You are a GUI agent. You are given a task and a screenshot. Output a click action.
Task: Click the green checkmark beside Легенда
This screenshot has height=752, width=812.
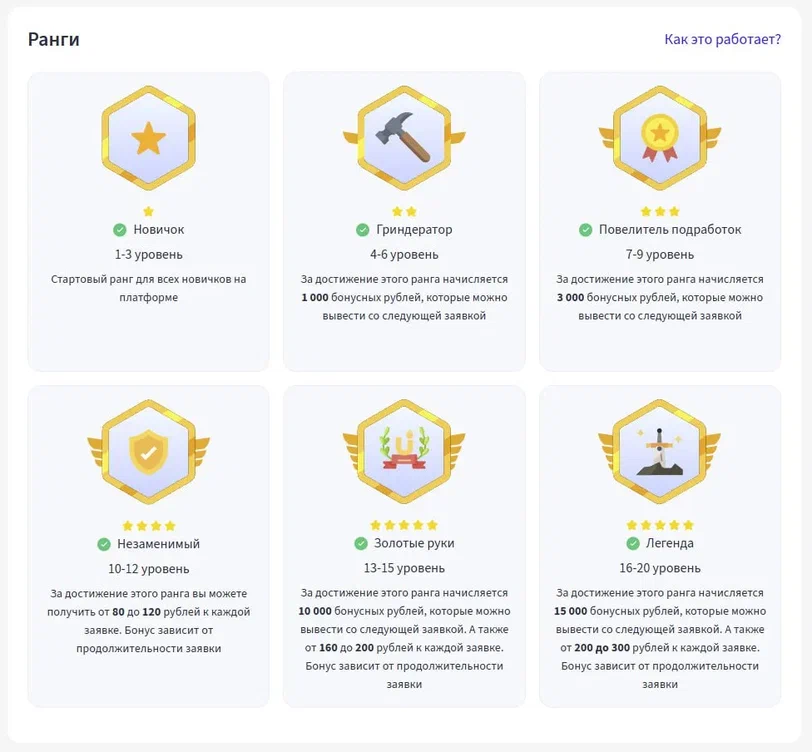pyautogui.click(x=633, y=544)
